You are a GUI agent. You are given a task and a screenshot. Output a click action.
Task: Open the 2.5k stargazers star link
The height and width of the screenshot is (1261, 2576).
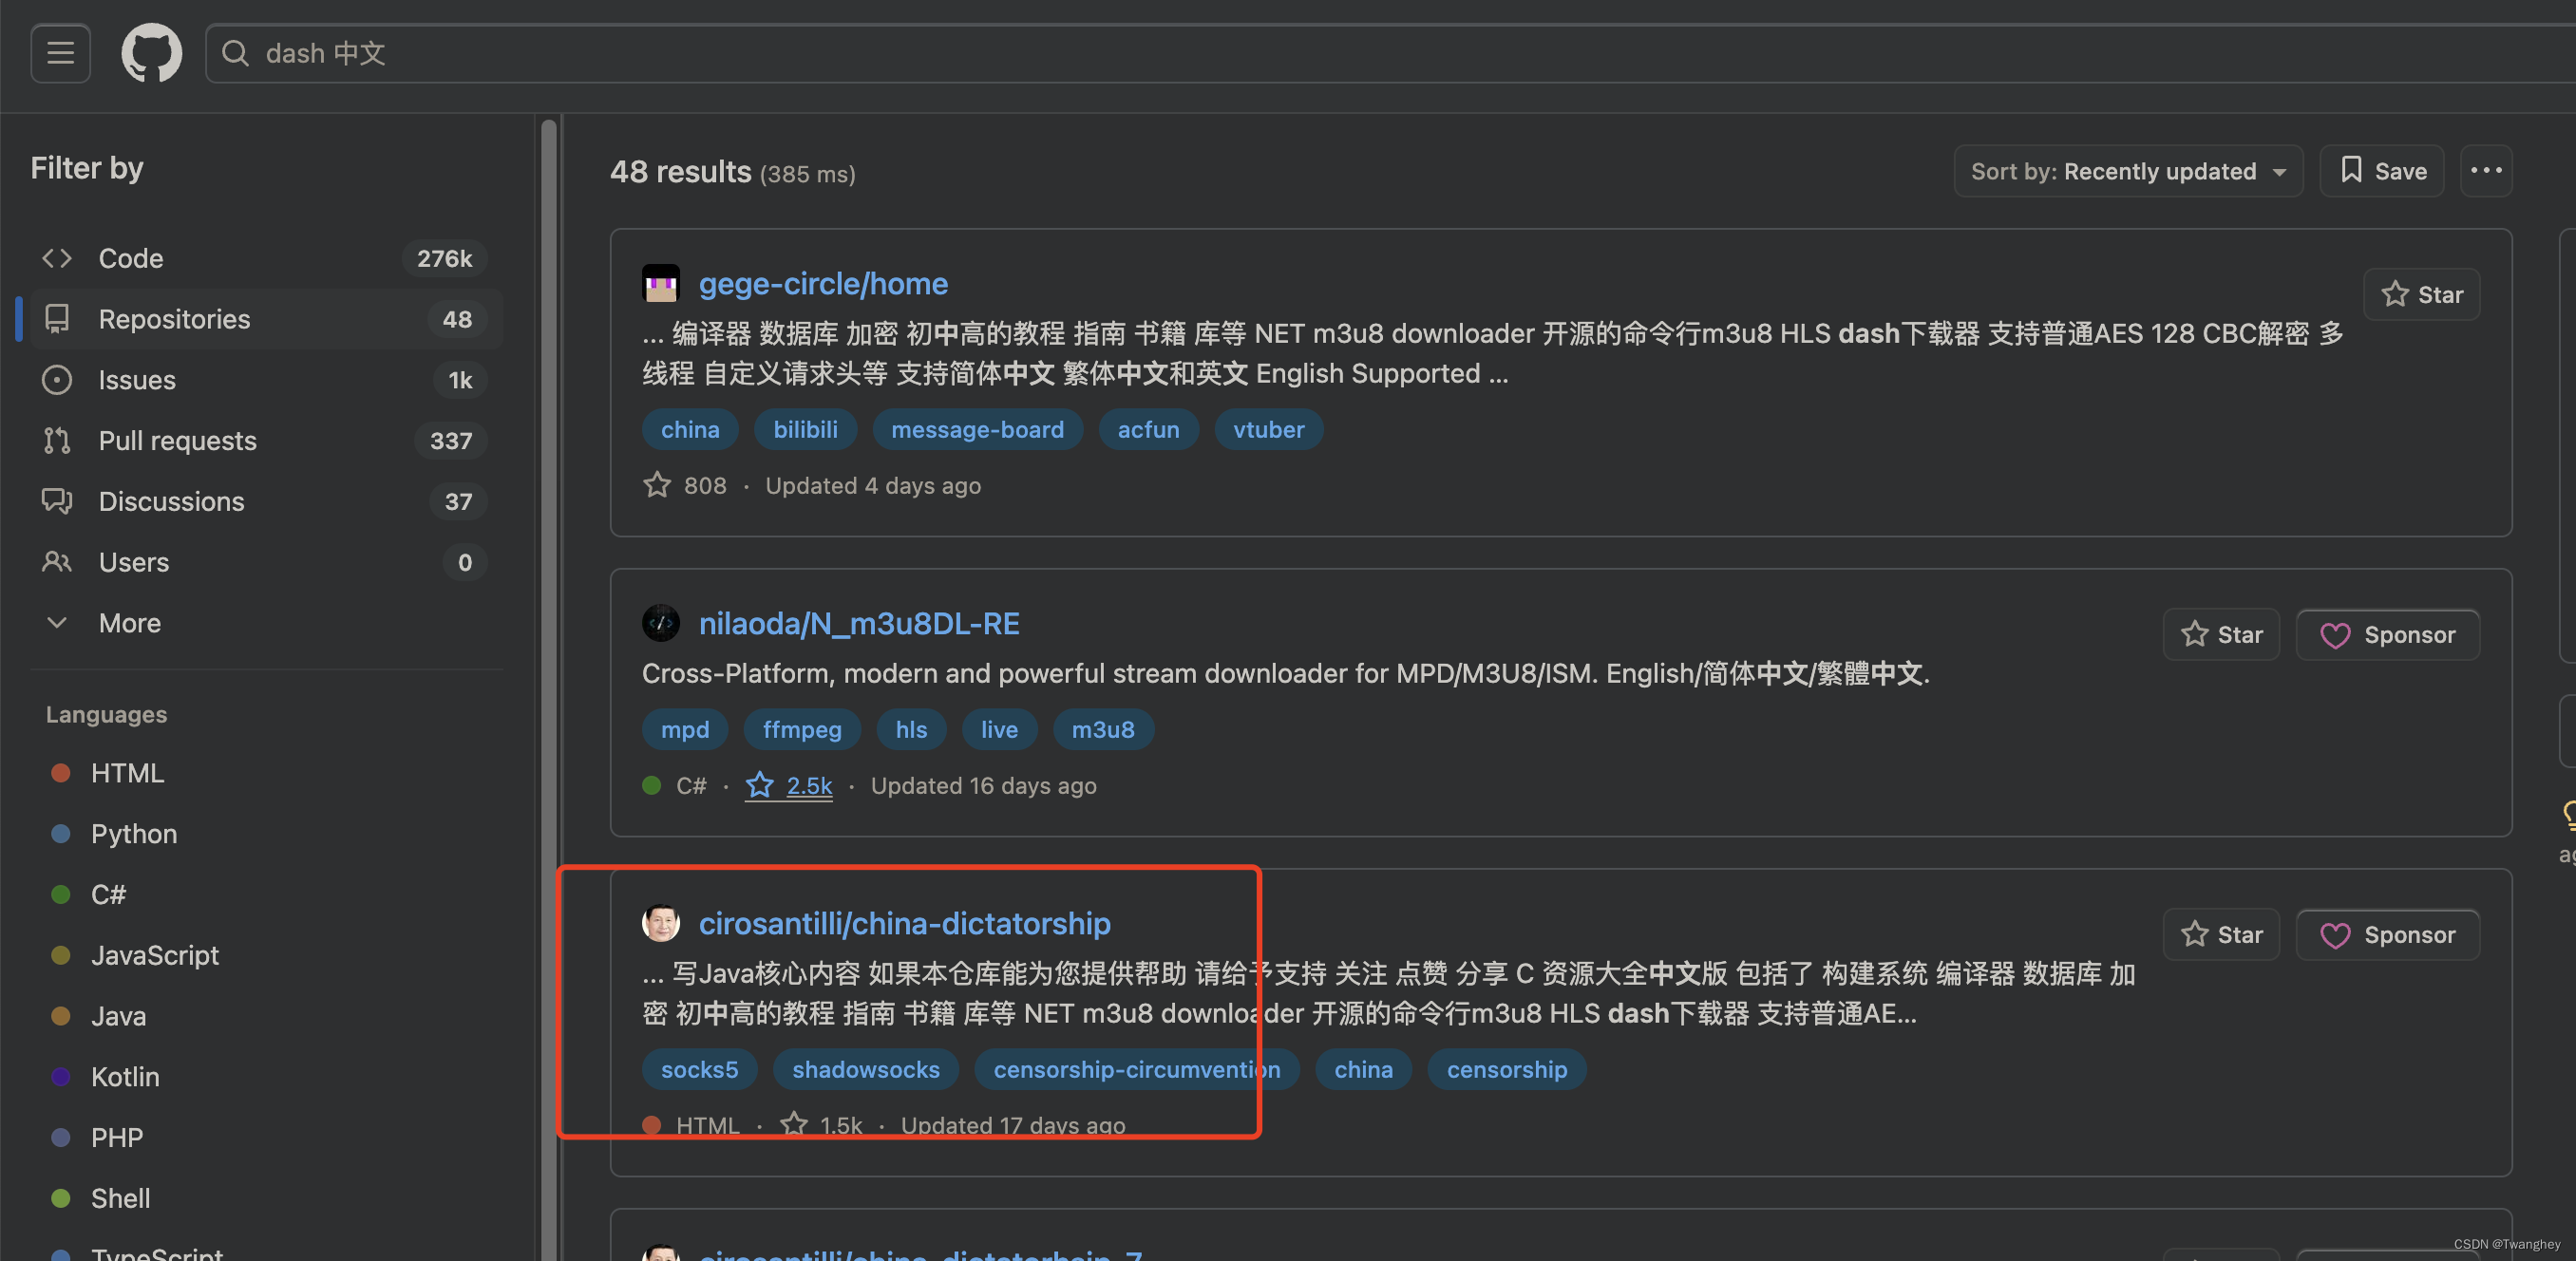click(789, 786)
